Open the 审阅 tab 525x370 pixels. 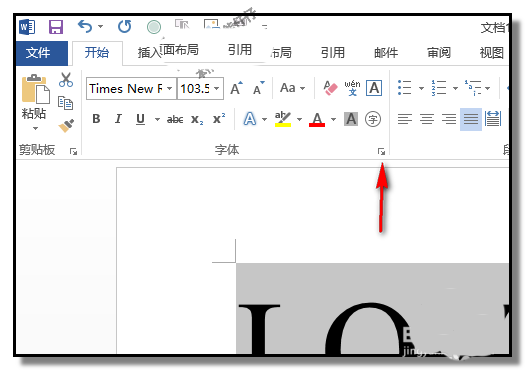point(439,53)
